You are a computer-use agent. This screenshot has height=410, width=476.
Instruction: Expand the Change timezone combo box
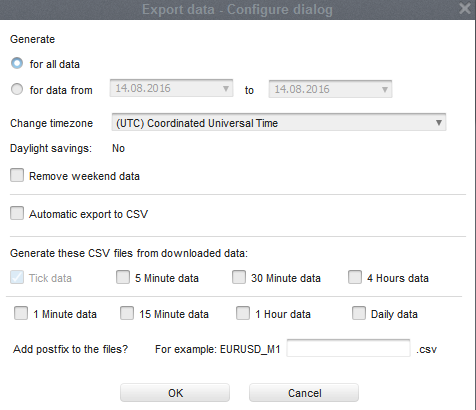279,123
